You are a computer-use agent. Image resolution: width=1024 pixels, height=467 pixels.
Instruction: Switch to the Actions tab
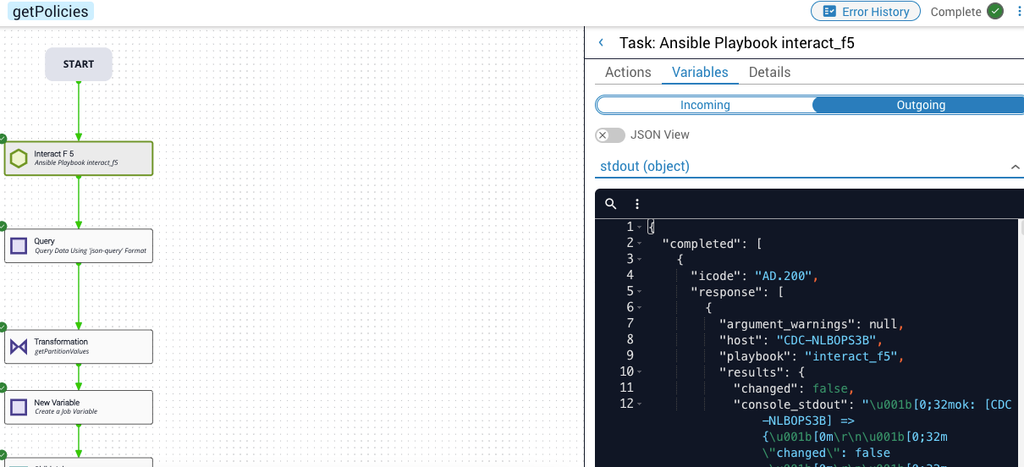[628, 72]
